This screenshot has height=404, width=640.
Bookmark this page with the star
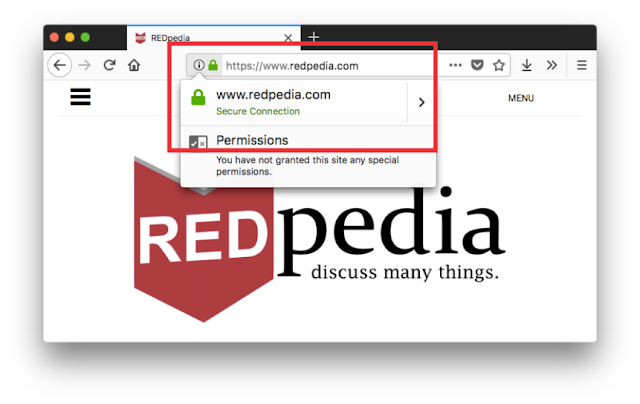[499, 65]
